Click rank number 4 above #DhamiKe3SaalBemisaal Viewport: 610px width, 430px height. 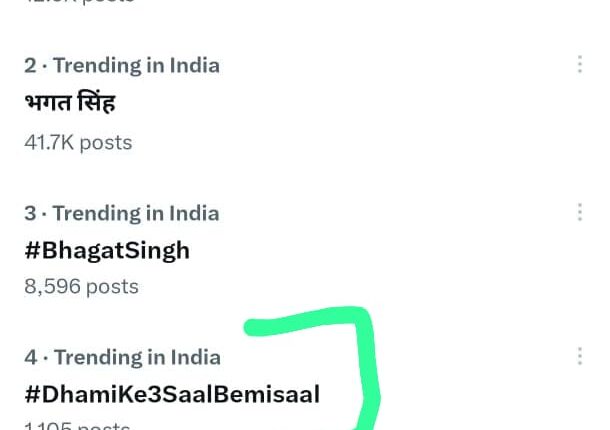[x=31, y=357]
